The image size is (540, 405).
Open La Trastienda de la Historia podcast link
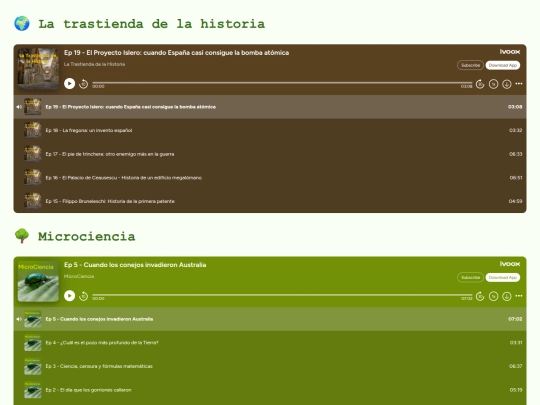click(94, 64)
